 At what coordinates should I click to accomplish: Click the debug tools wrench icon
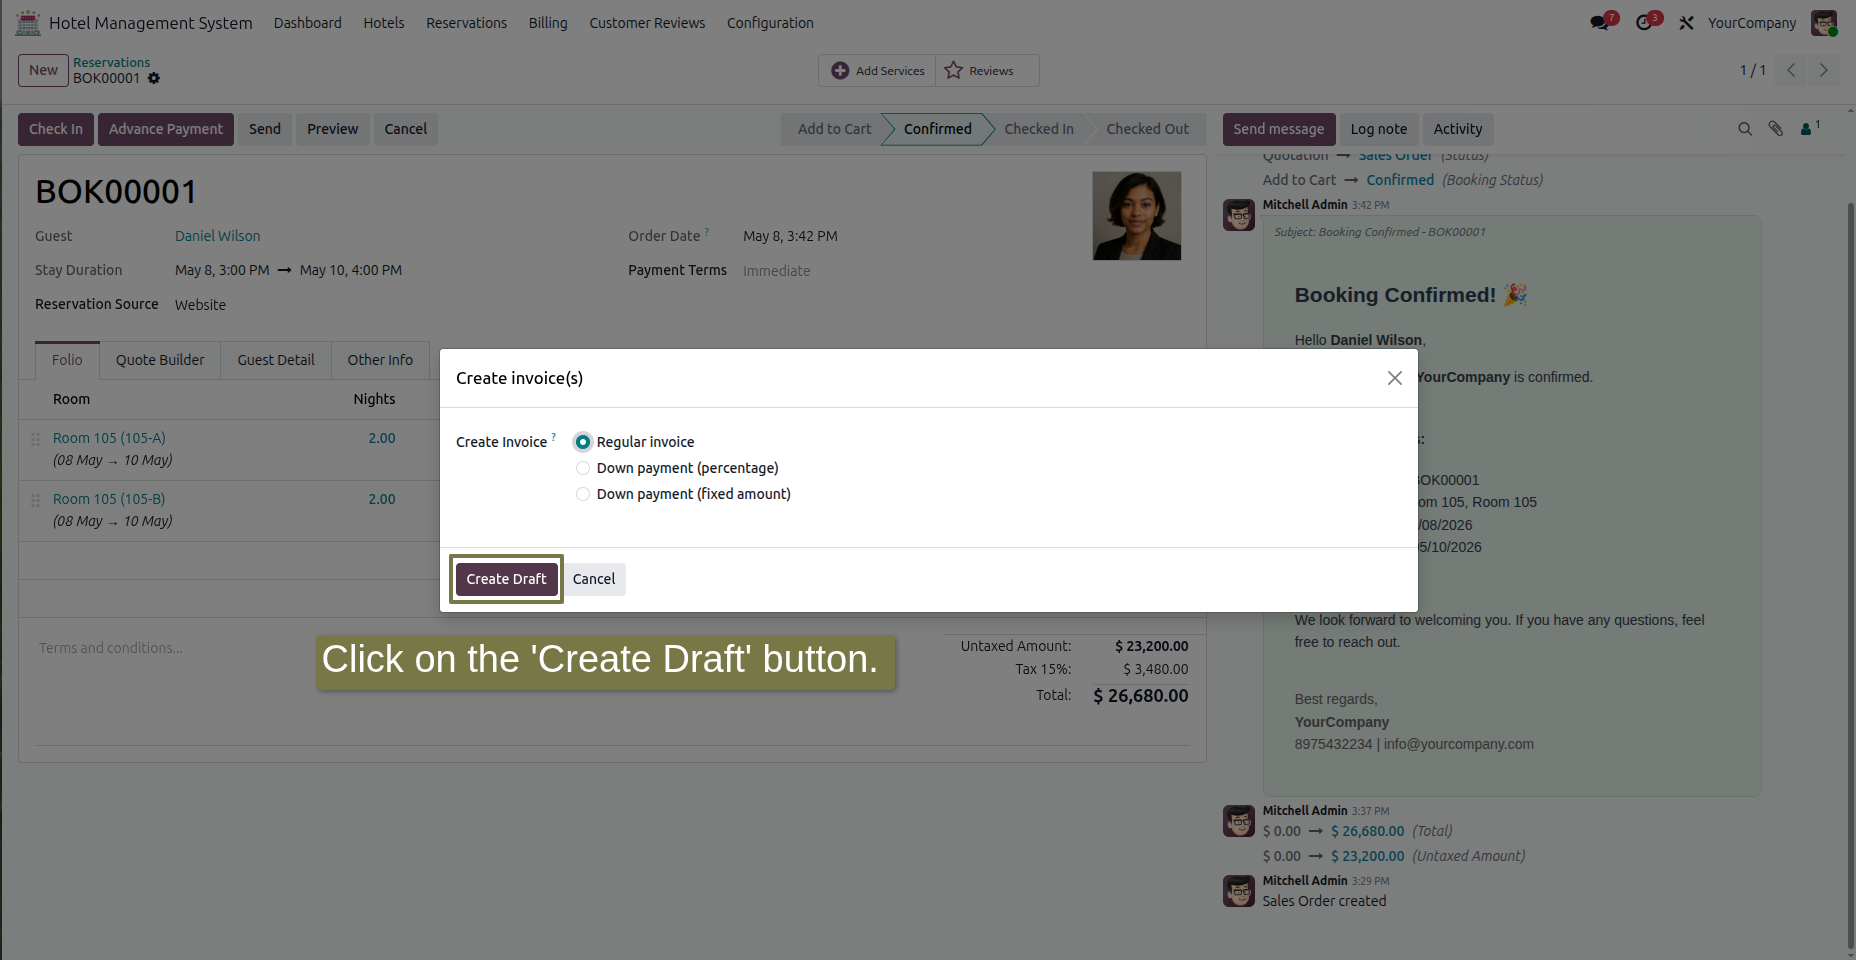(1686, 22)
